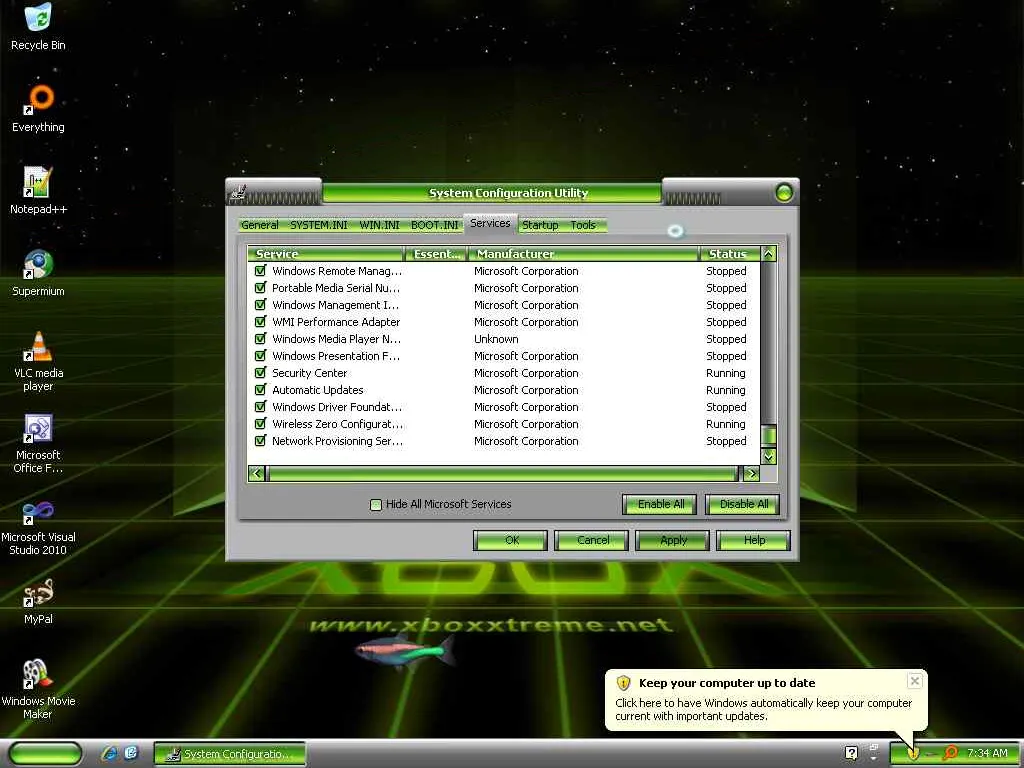Uncheck Network Provisioning Service
The width and height of the screenshot is (1024, 768).
pos(261,440)
